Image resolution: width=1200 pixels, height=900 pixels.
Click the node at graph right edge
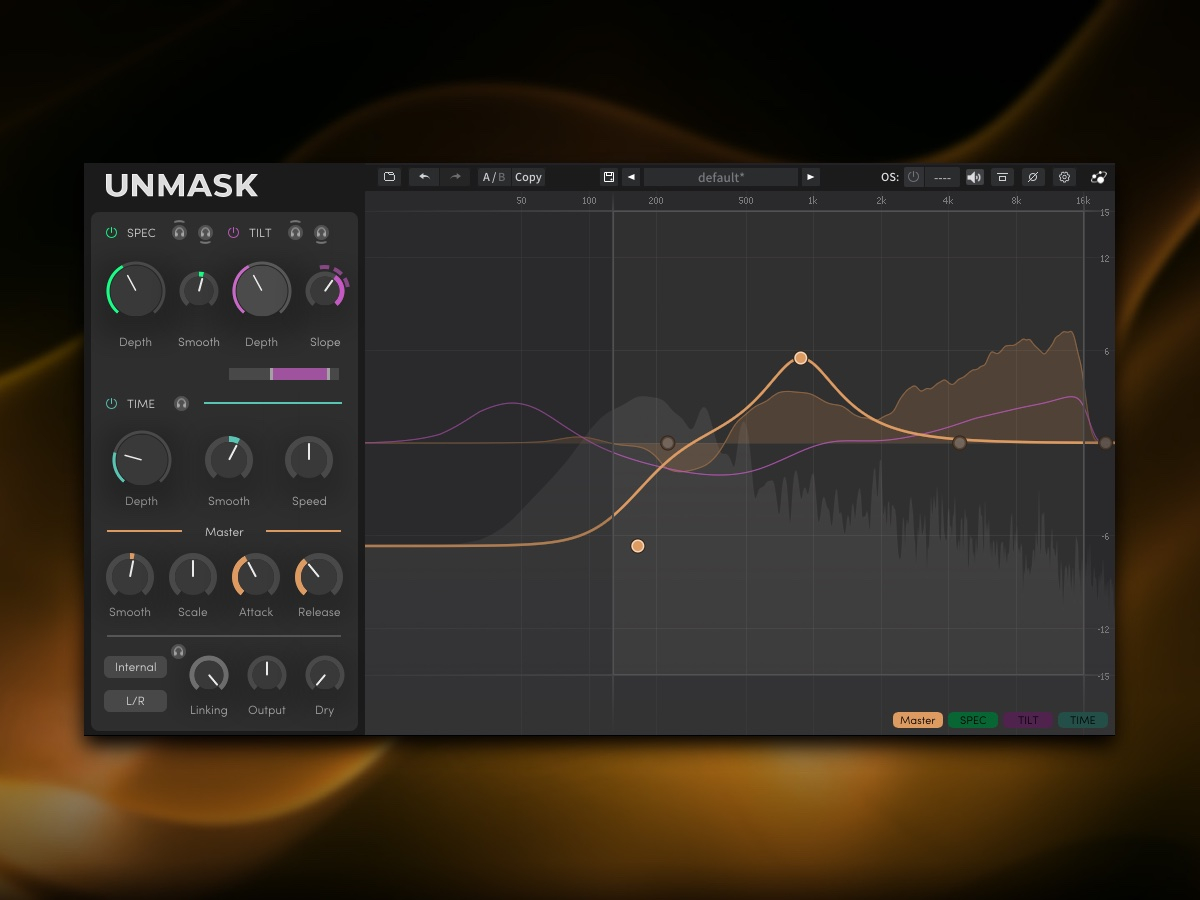coord(1105,443)
